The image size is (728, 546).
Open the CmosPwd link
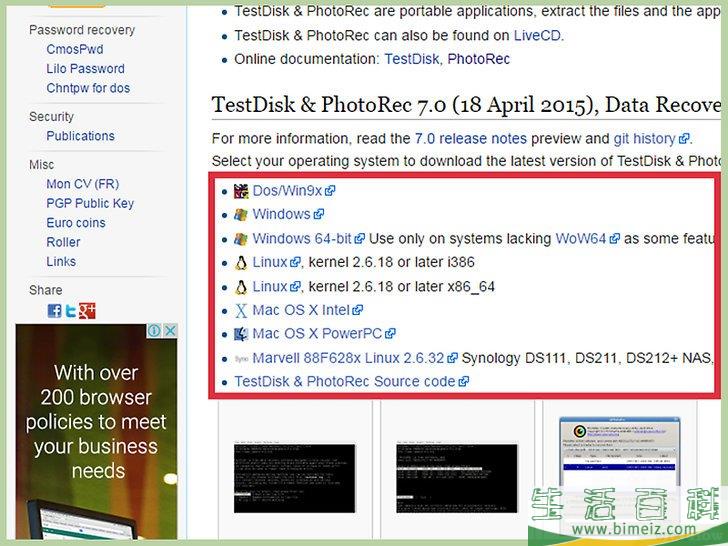pyautogui.click(x=75, y=49)
